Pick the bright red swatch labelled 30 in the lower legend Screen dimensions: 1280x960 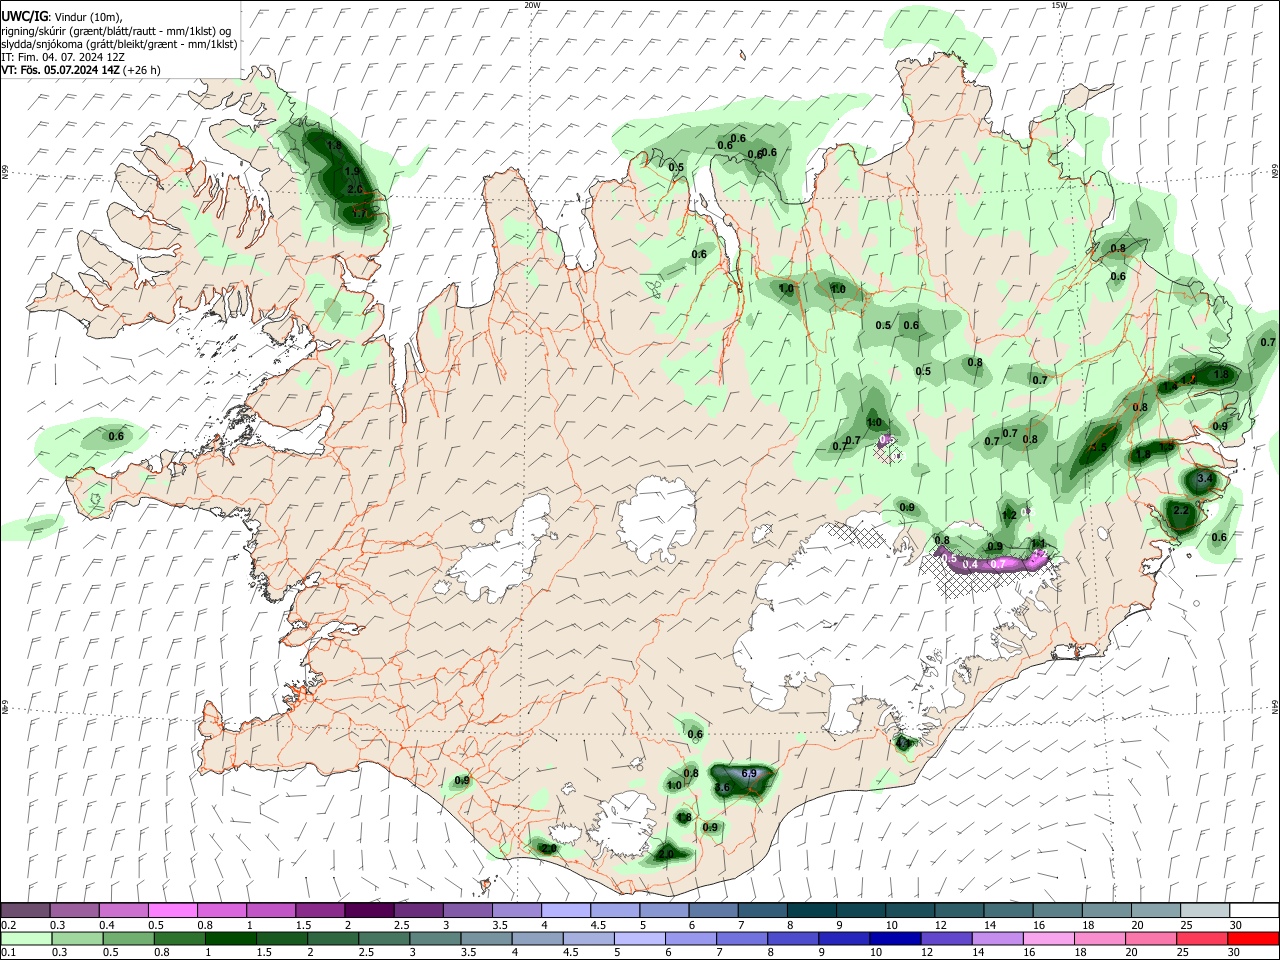pyautogui.click(x=1252, y=938)
